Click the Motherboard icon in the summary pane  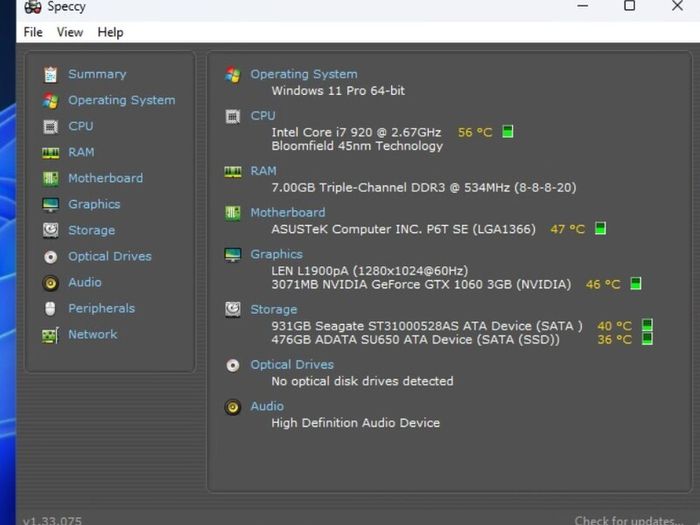click(233, 213)
